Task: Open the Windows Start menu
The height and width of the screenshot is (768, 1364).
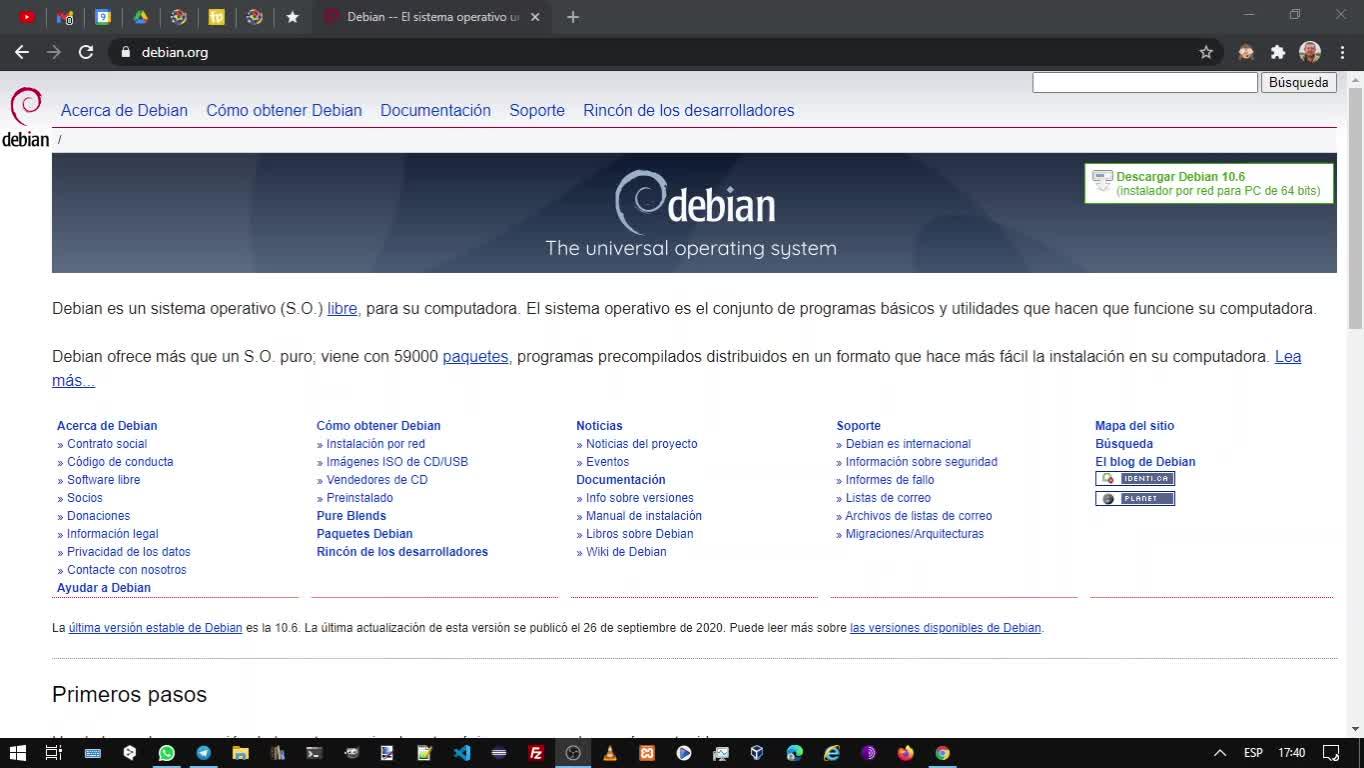Action: [x=17, y=753]
